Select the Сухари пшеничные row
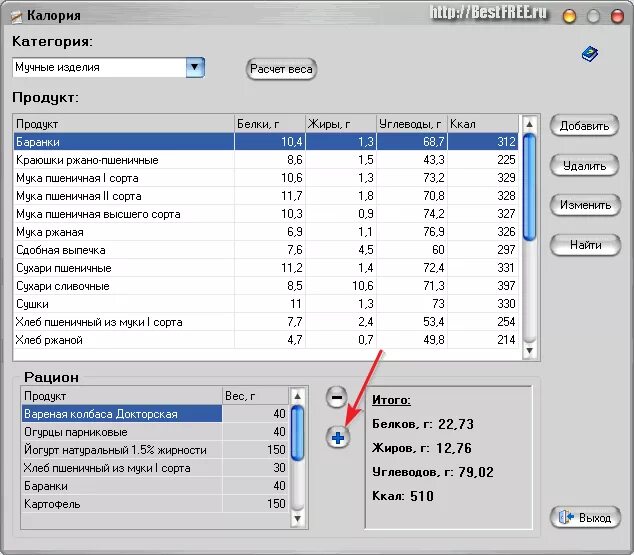634x555 pixels. tap(266, 268)
